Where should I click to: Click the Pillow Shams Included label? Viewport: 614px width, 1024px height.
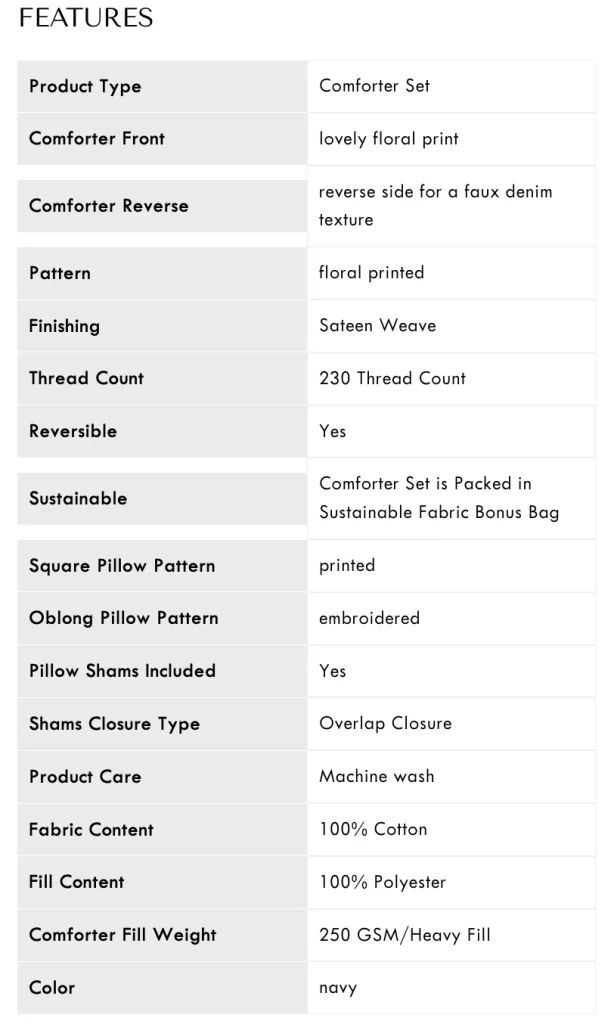coord(122,671)
